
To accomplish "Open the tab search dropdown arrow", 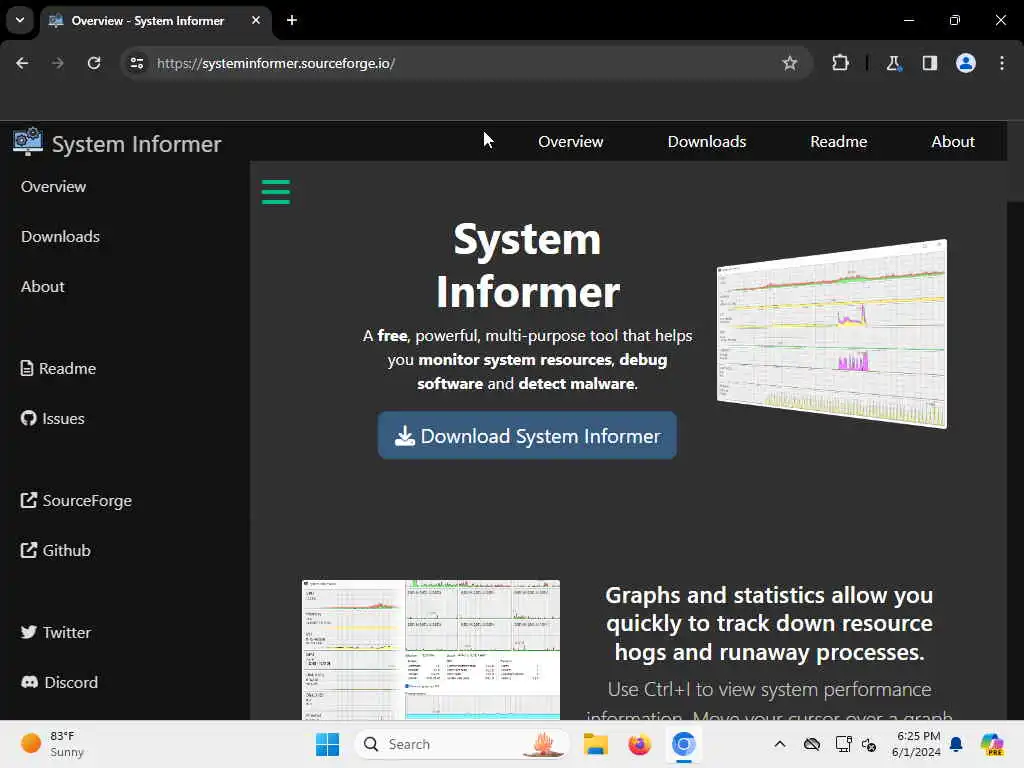I will tap(20, 20).
